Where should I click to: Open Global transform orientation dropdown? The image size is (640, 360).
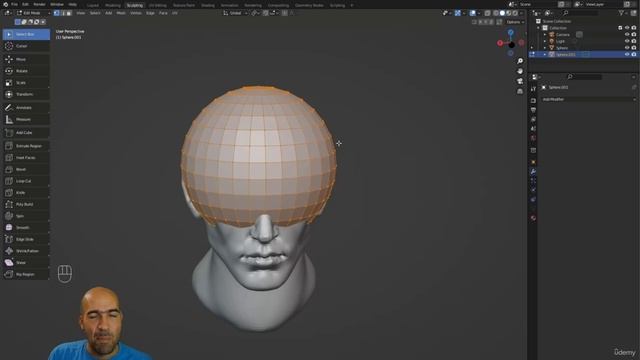236,13
